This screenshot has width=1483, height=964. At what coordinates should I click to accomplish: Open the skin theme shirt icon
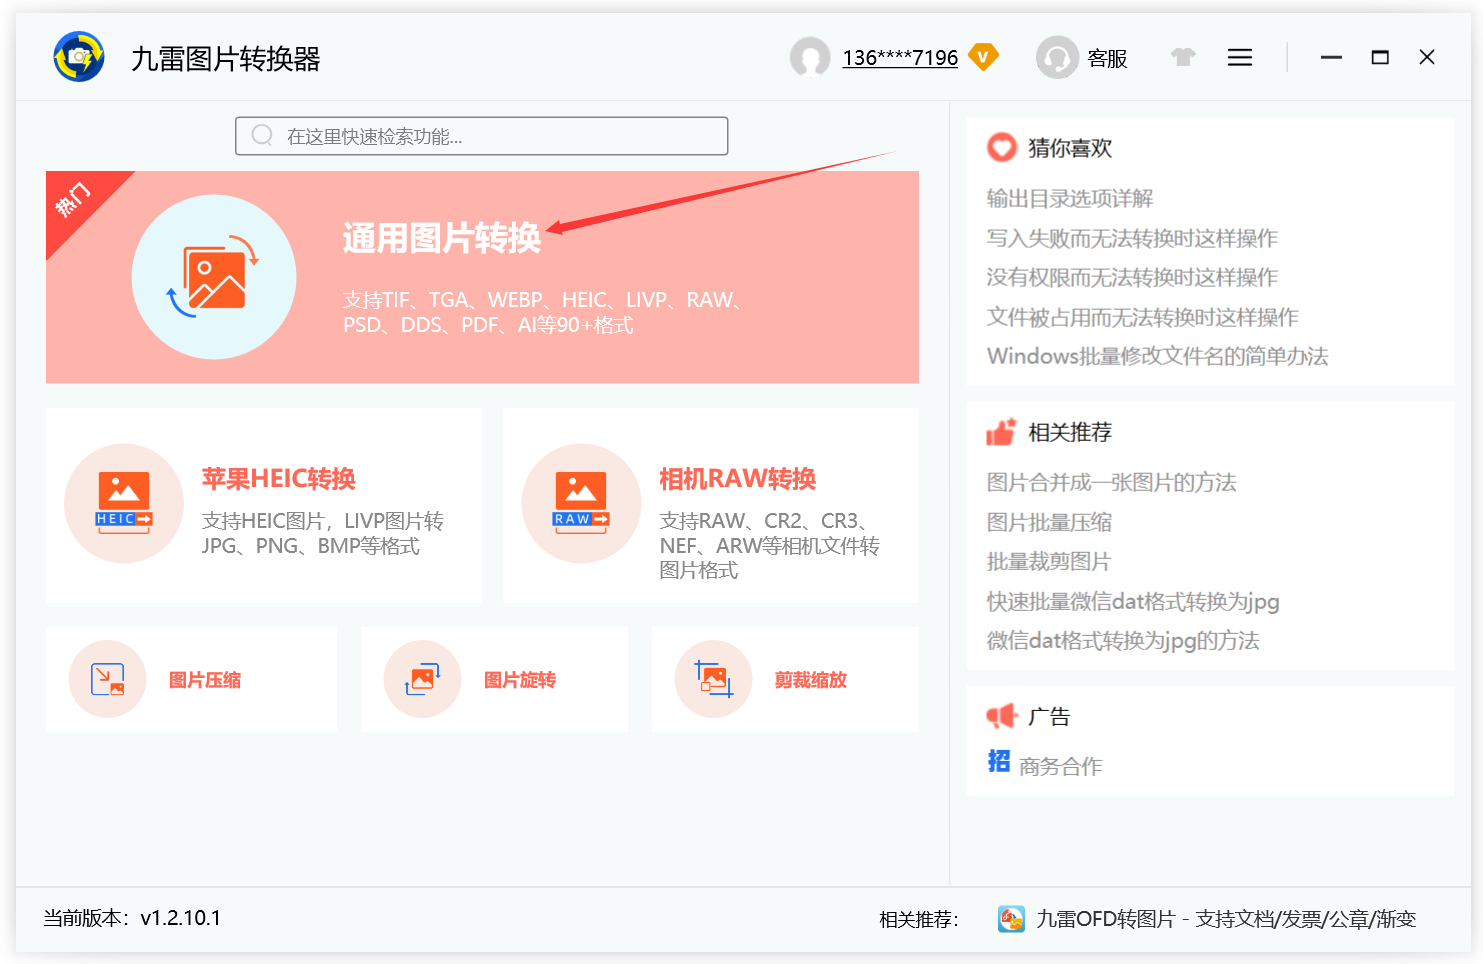coord(1184,57)
